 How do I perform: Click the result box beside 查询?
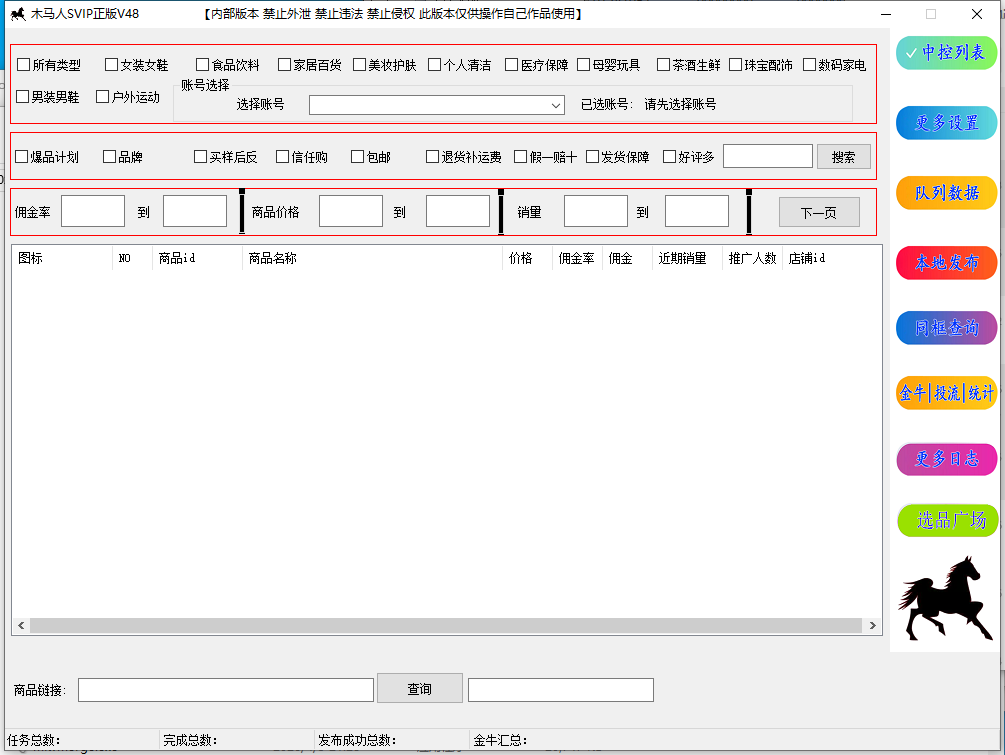(x=561, y=690)
